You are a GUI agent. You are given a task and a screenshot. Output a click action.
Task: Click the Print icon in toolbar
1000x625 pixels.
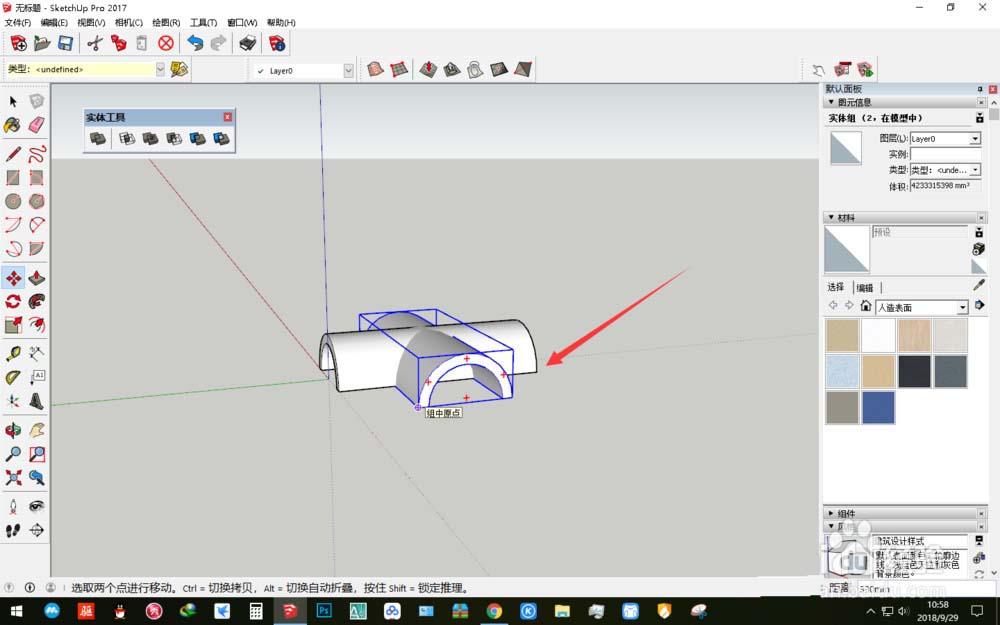coord(247,43)
